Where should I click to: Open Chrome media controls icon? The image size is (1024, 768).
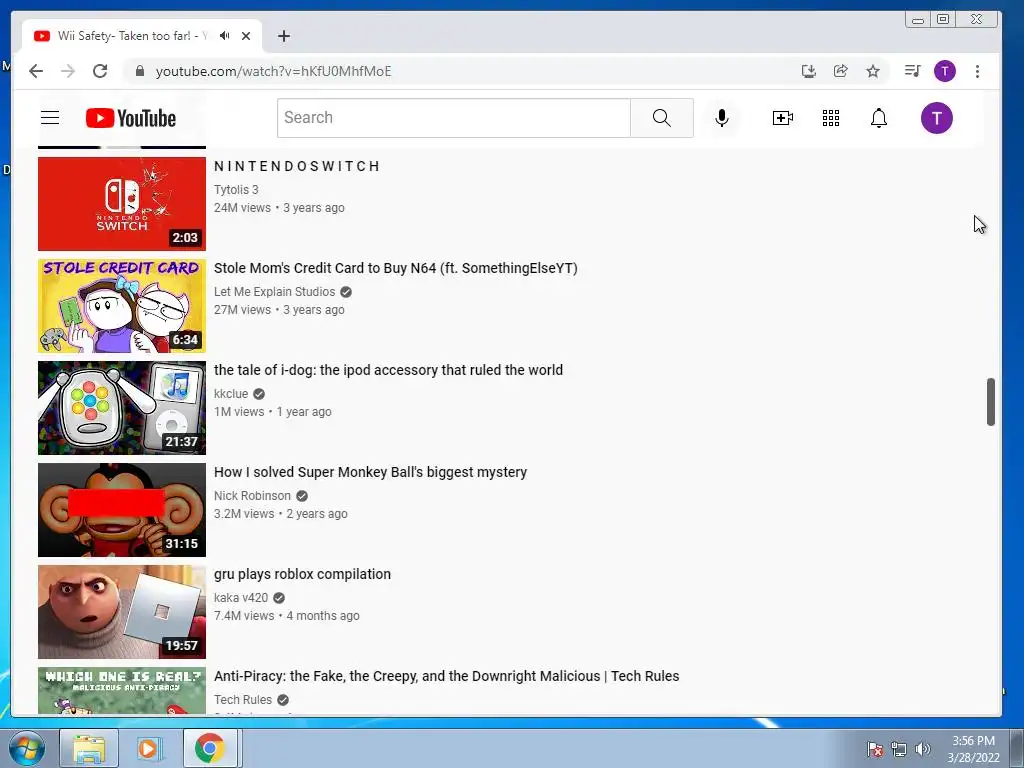(912, 71)
